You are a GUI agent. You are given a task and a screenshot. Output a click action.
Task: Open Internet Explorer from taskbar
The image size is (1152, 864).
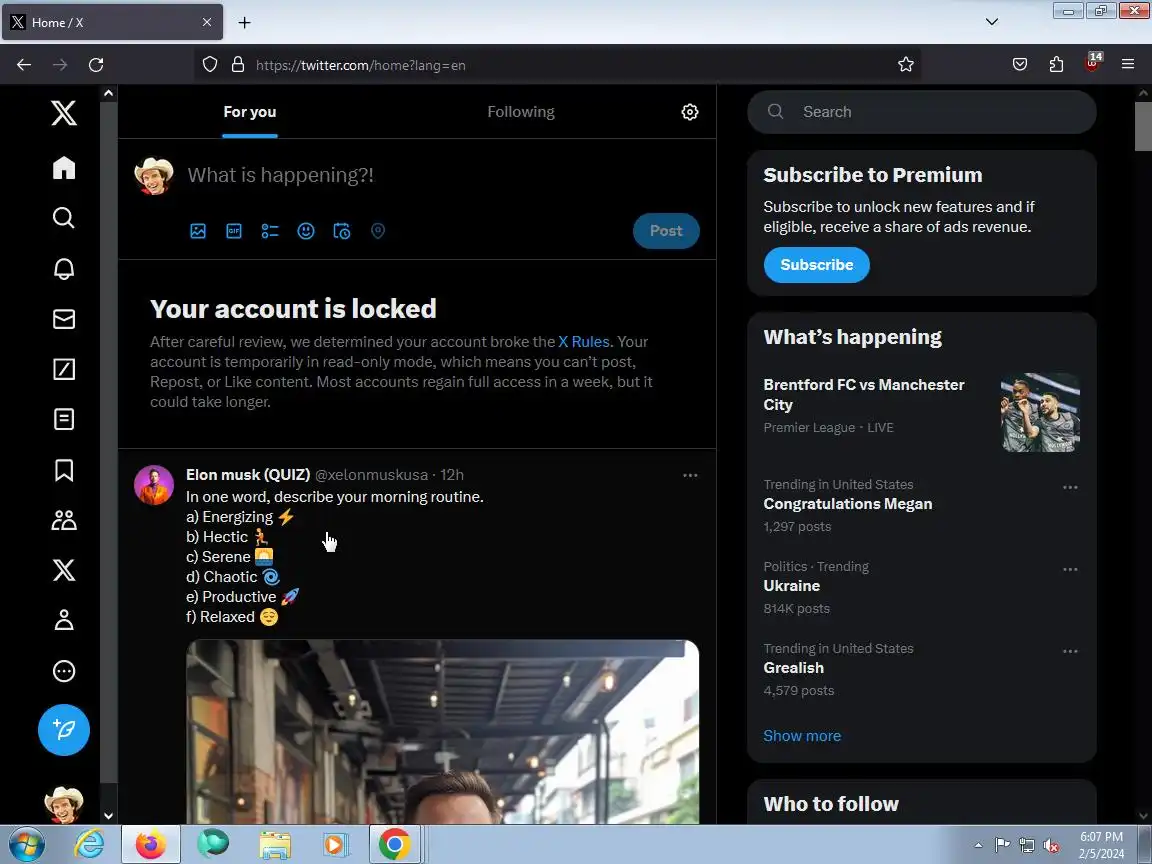(x=89, y=845)
